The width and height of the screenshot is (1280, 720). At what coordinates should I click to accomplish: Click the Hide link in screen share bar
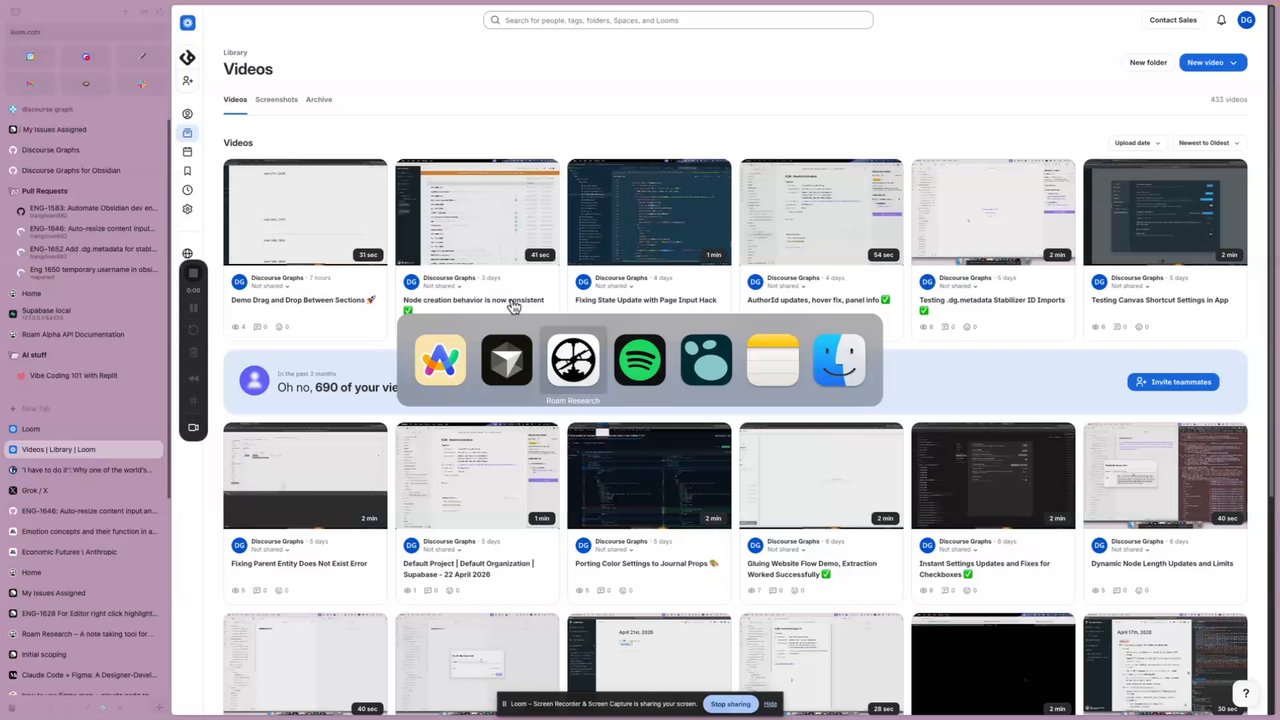coord(770,704)
